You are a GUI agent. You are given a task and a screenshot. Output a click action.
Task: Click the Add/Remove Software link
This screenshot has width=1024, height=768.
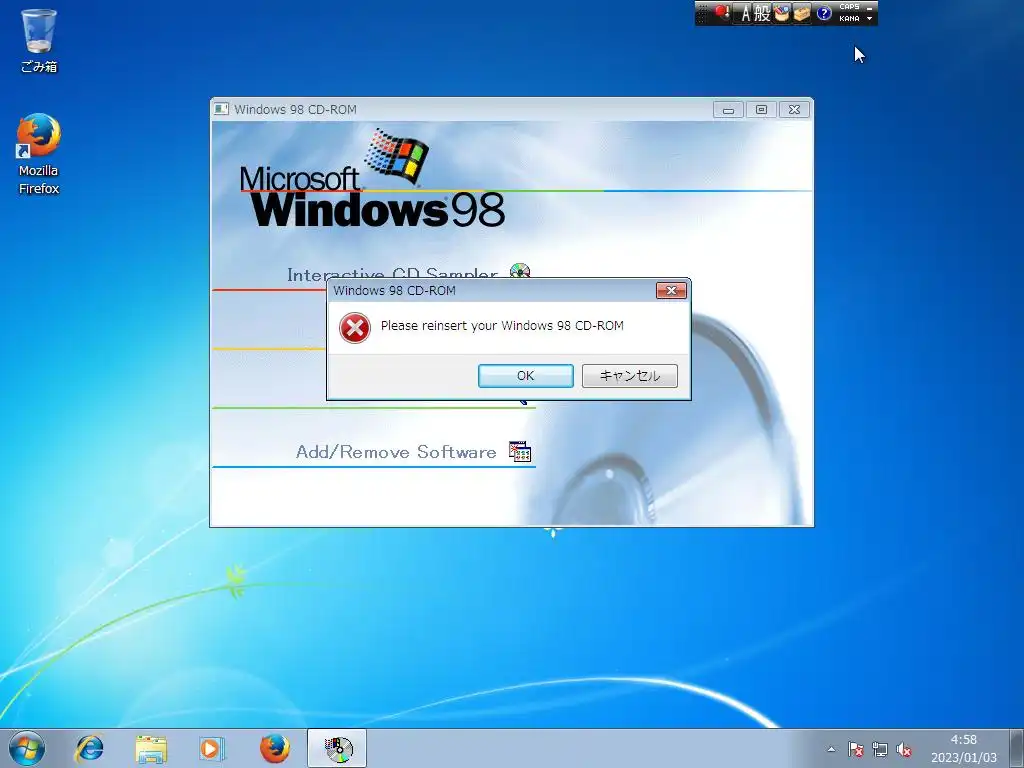[x=396, y=452]
